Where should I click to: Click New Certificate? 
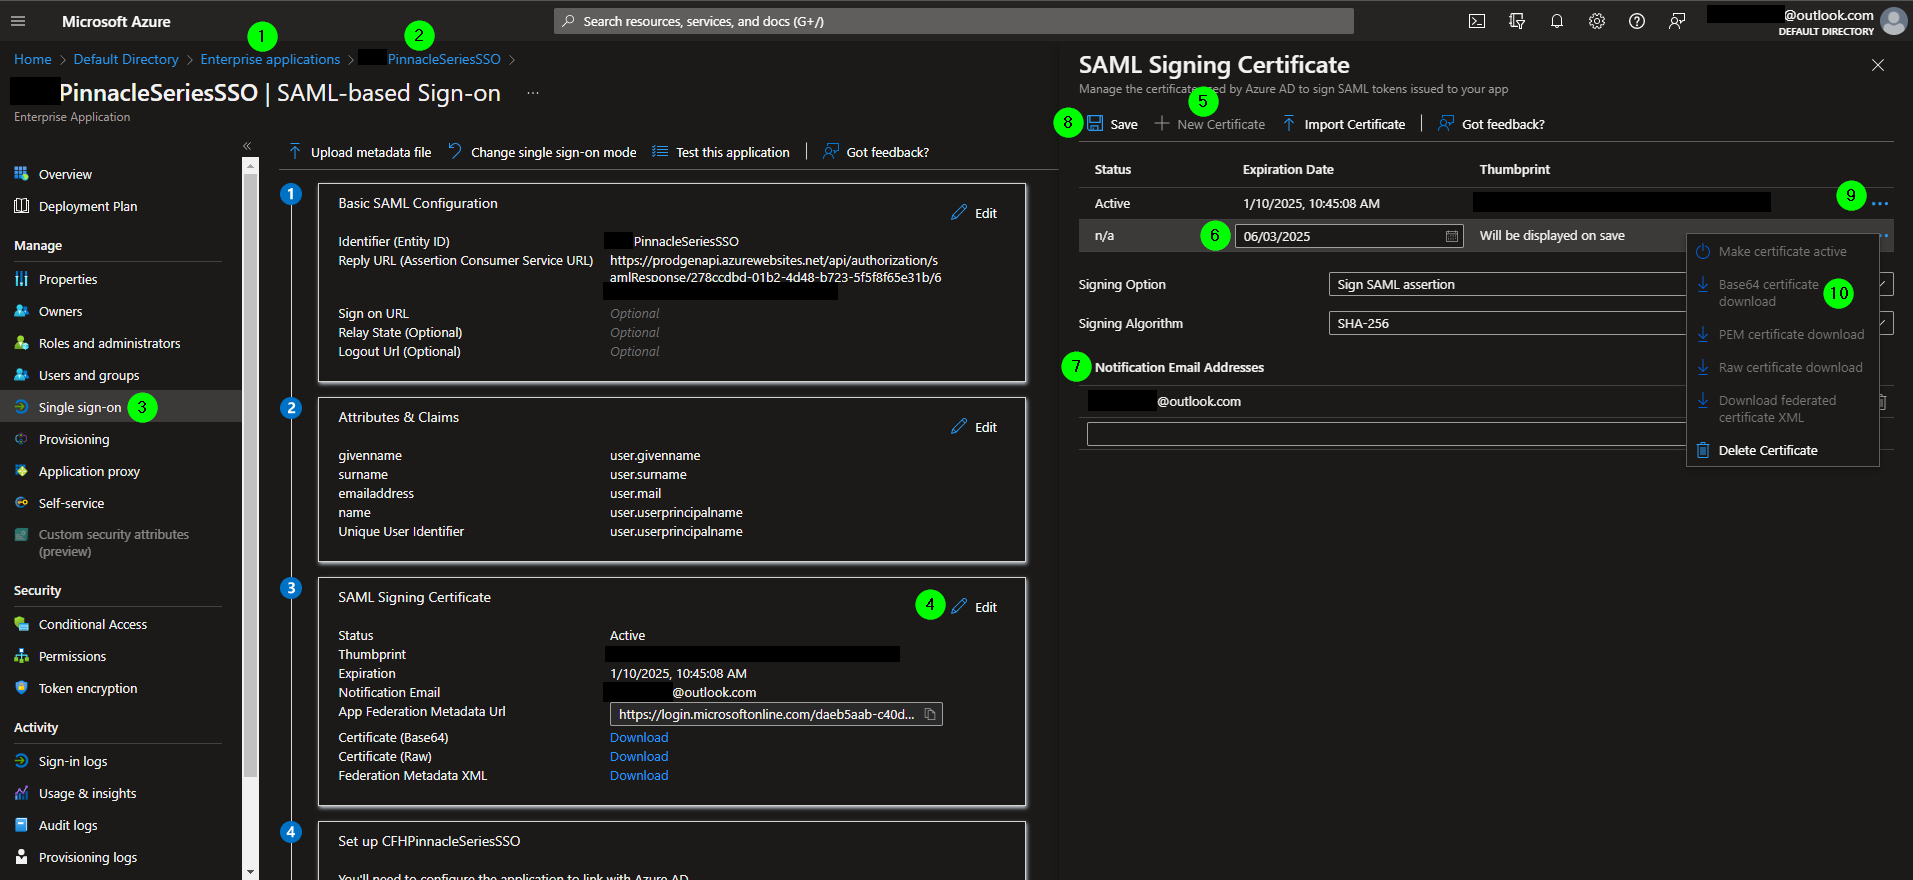click(x=1210, y=124)
